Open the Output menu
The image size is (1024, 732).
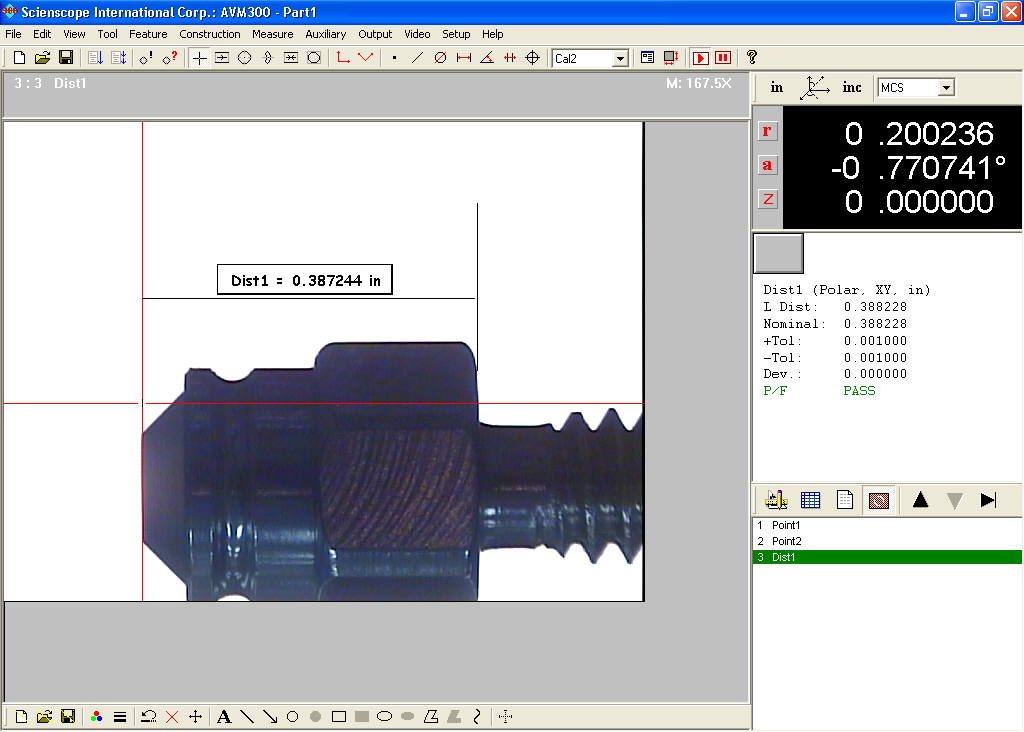point(375,34)
